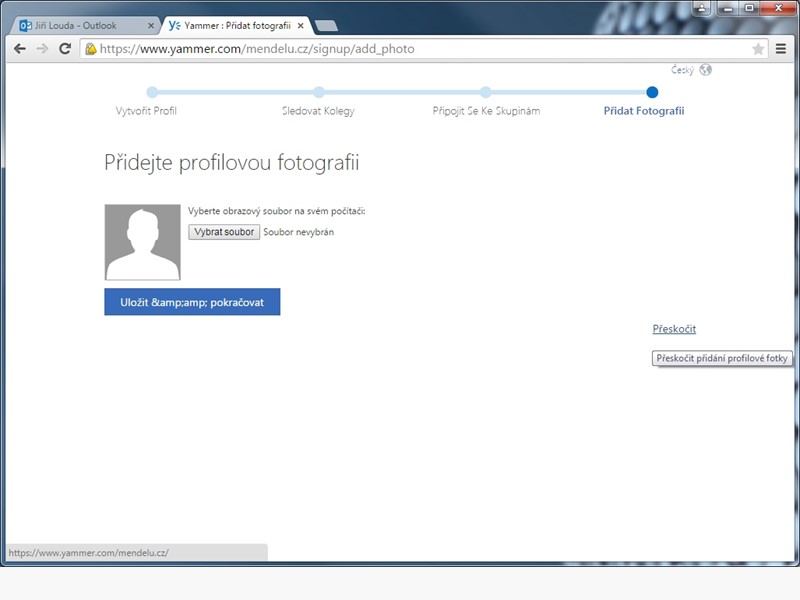Open the Chrome hamburger menu
Screen dimensions: 800x600
tap(781, 48)
